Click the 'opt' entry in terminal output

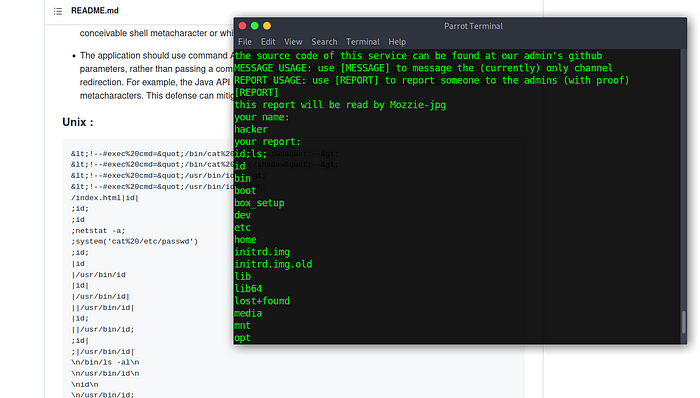(x=242, y=338)
